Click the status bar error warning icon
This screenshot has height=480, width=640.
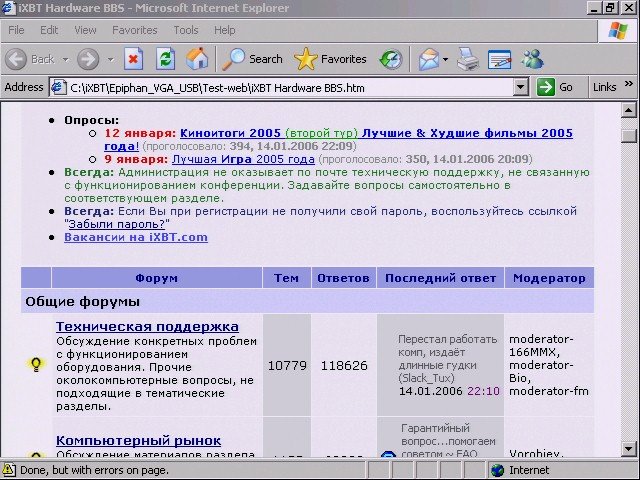(x=9, y=470)
